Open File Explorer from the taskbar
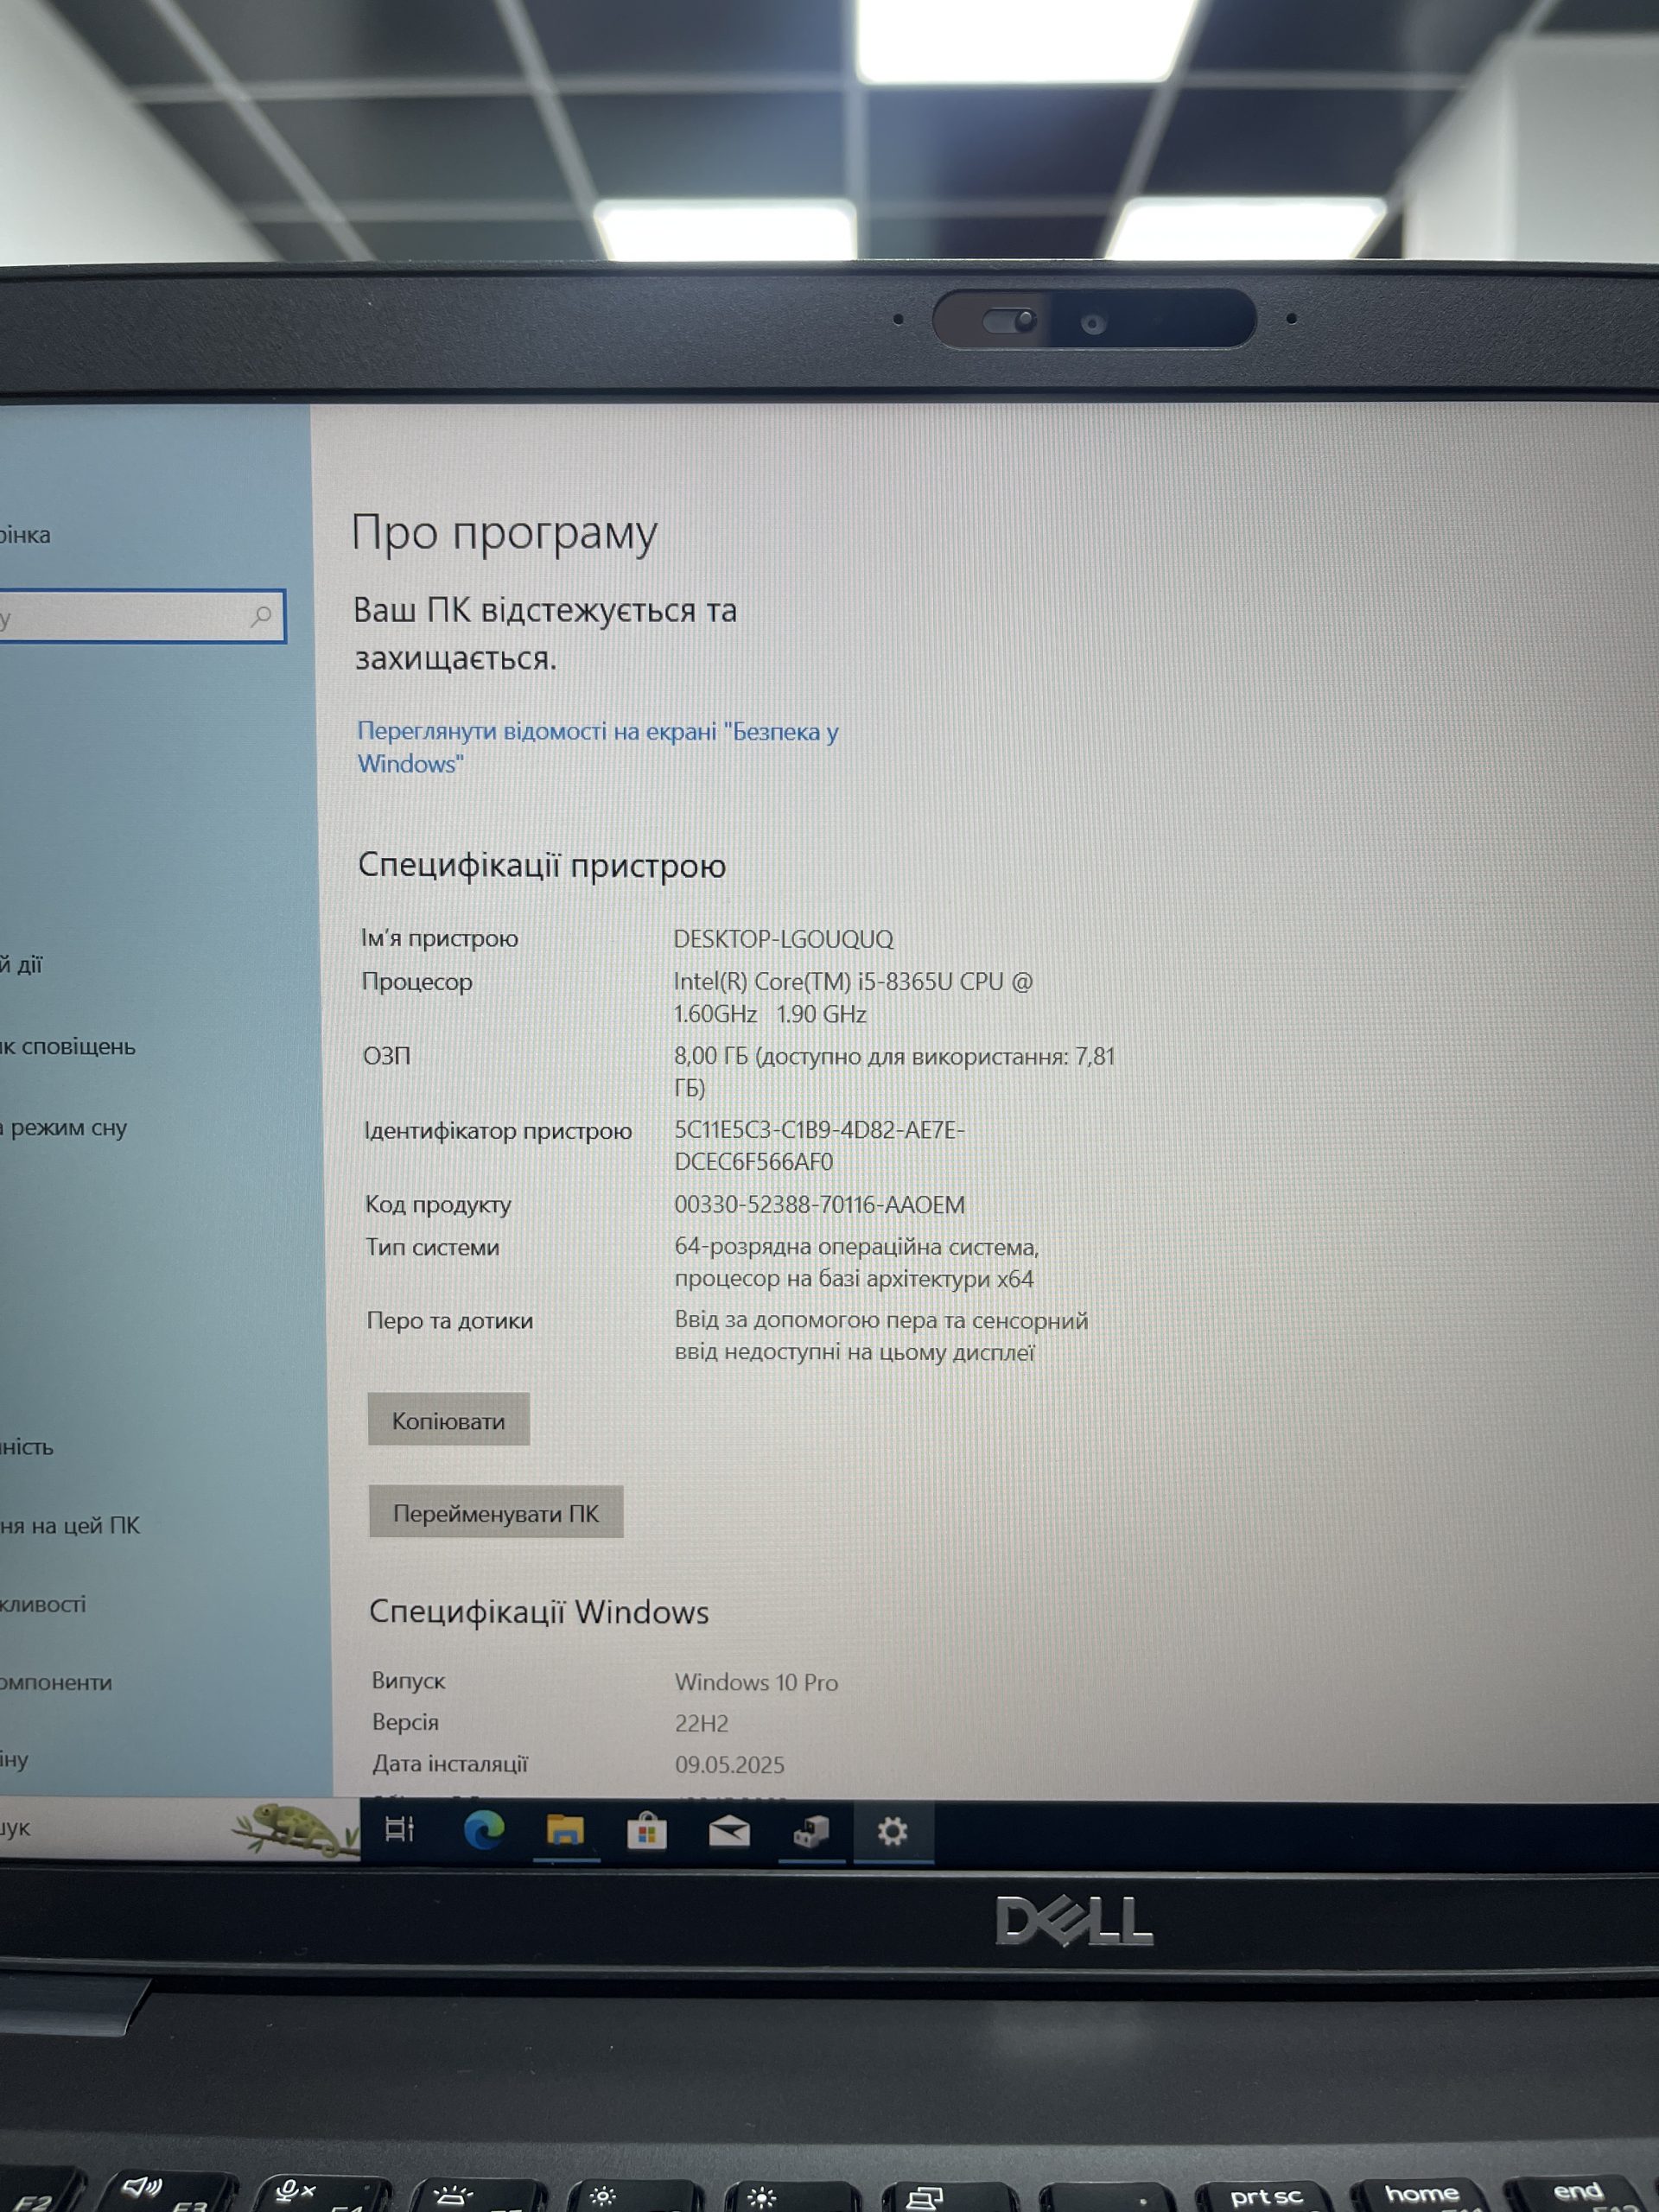Image resolution: width=1659 pixels, height=2212 pixels. tap(565, 1831)
